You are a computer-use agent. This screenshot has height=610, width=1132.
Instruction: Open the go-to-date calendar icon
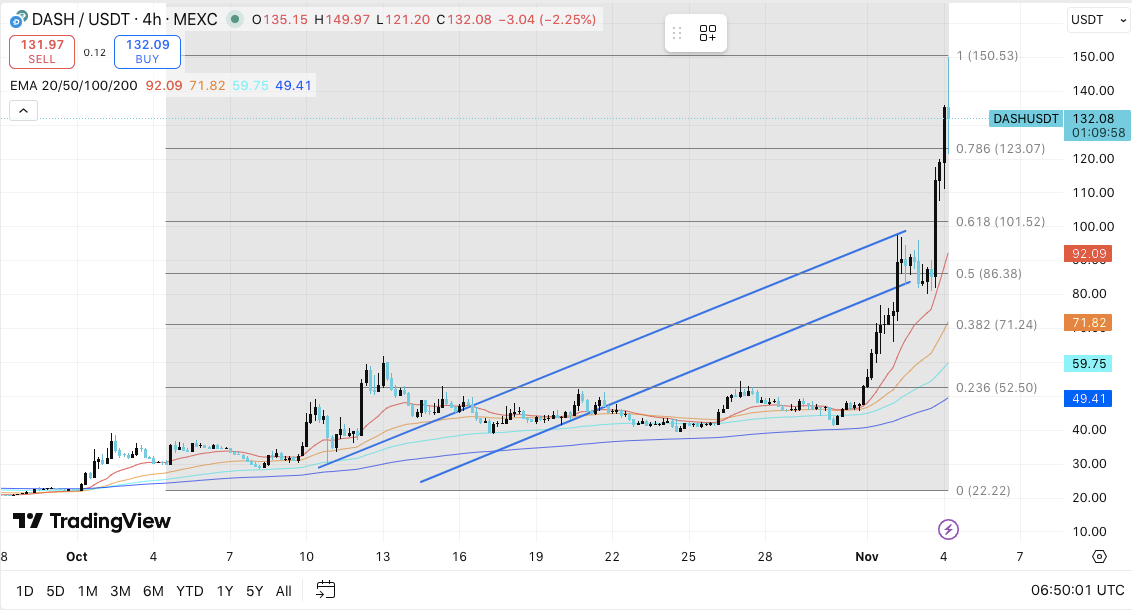(325, 591)
